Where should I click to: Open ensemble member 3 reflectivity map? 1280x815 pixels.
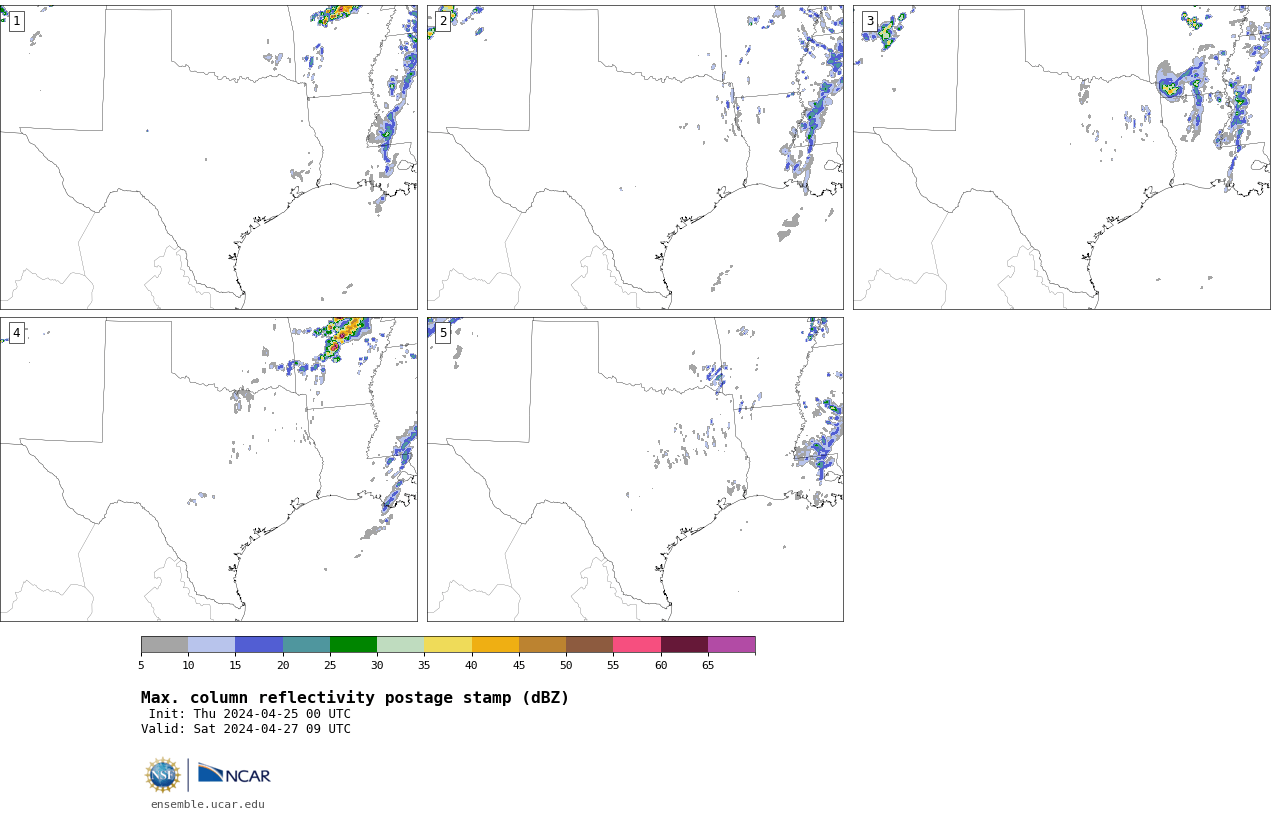coord(1062,157)
